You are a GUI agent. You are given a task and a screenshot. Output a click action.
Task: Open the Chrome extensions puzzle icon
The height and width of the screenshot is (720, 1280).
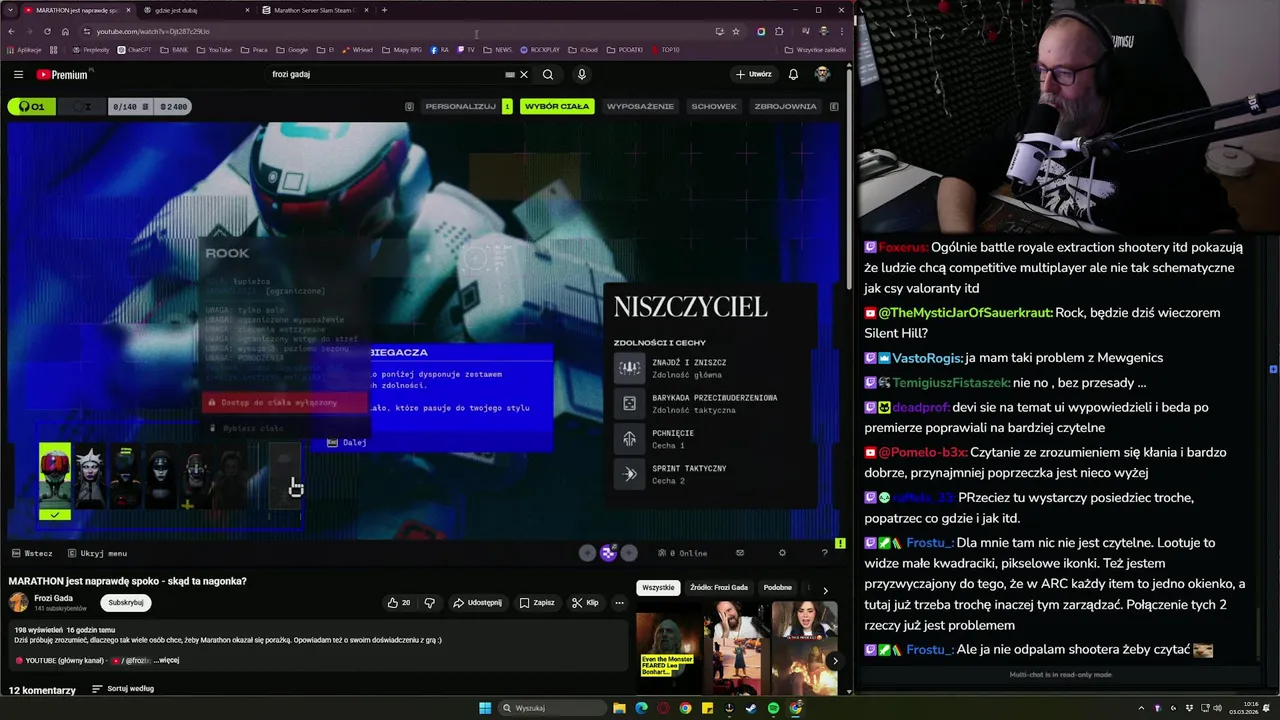[779, 31]
